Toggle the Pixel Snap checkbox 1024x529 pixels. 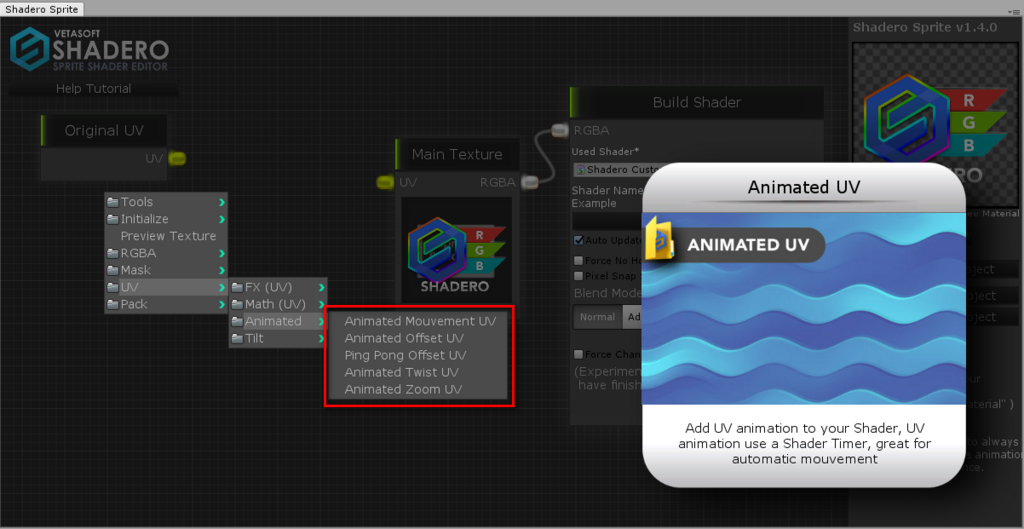tap(578, 276)
